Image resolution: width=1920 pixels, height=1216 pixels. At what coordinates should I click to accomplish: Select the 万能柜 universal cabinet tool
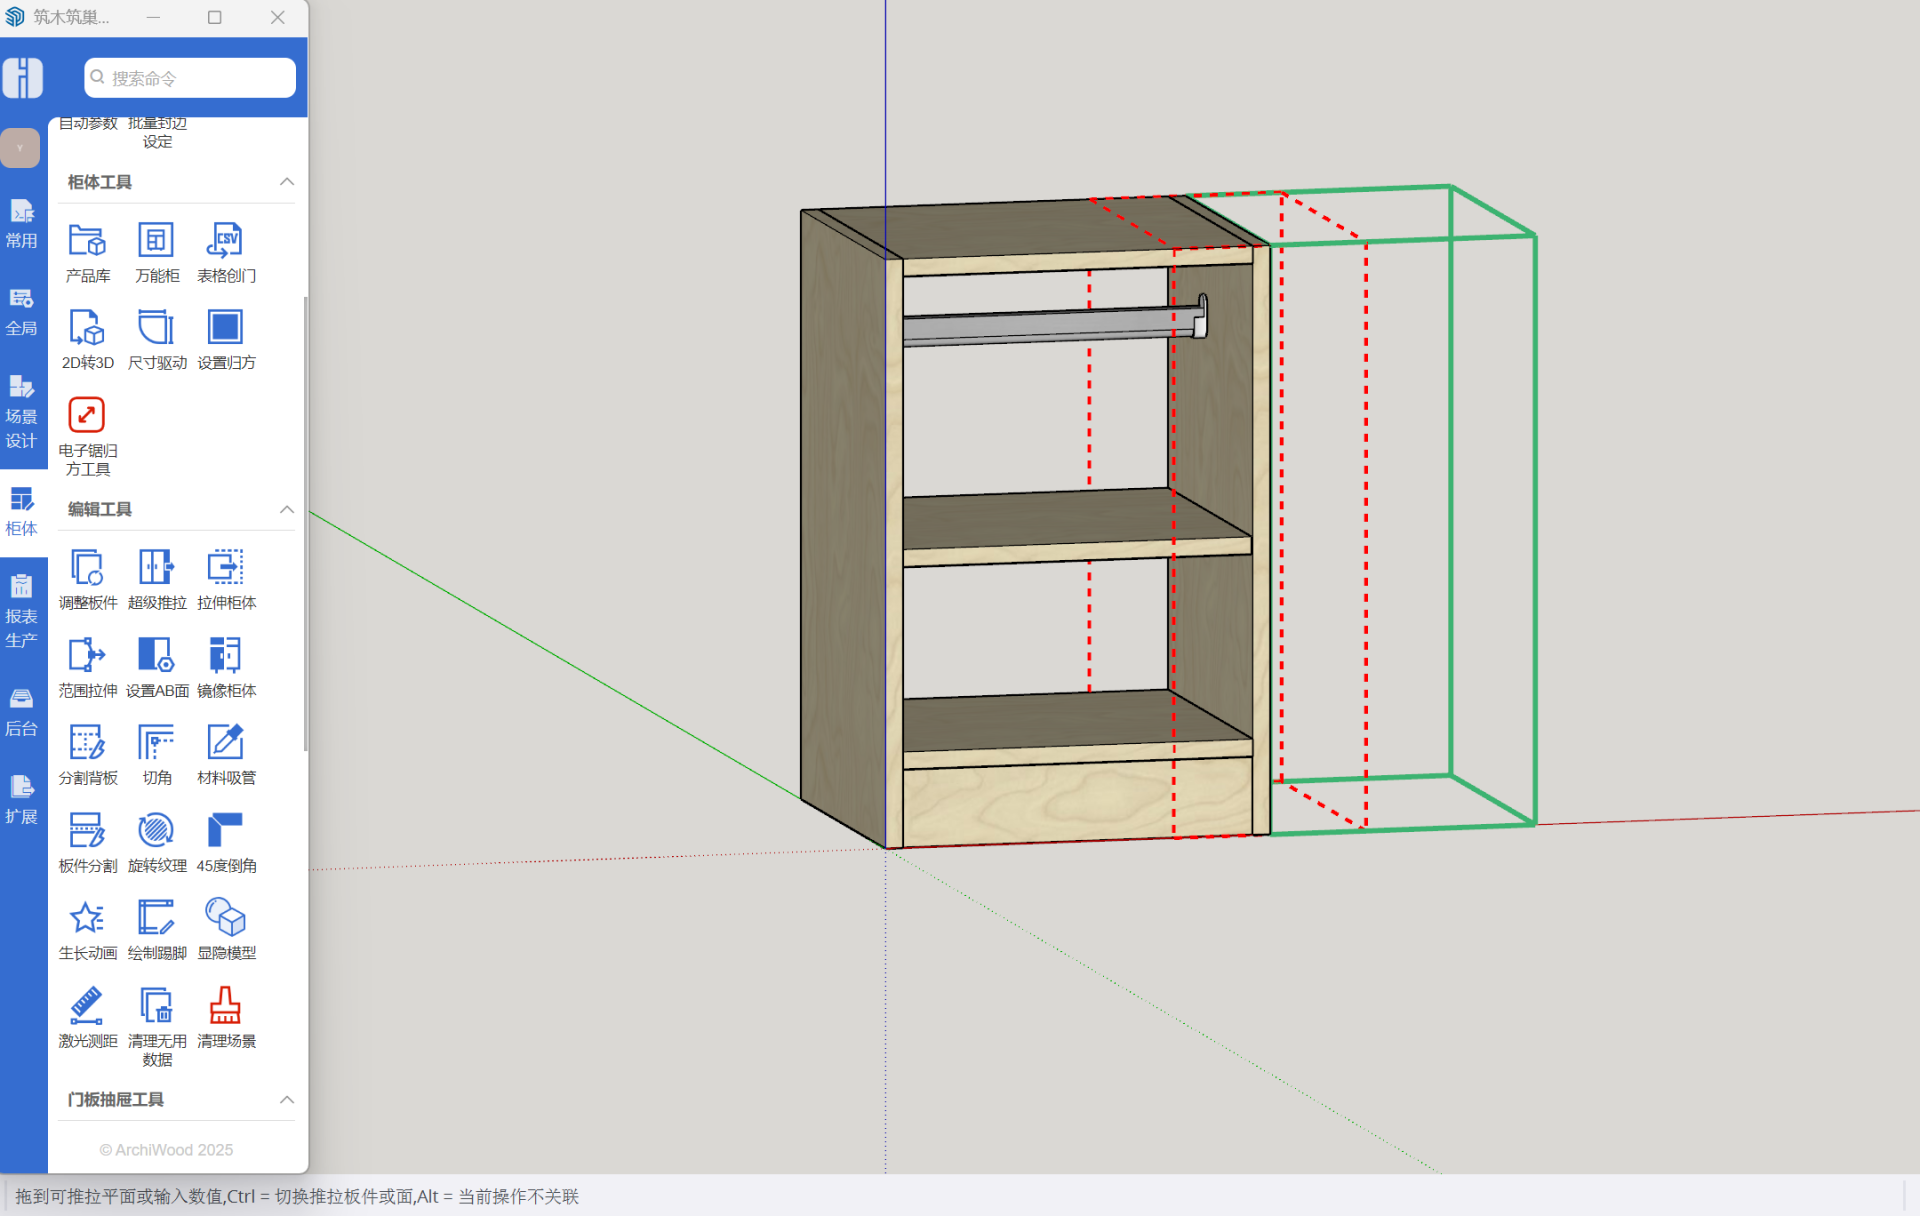(x=156, y=241)
